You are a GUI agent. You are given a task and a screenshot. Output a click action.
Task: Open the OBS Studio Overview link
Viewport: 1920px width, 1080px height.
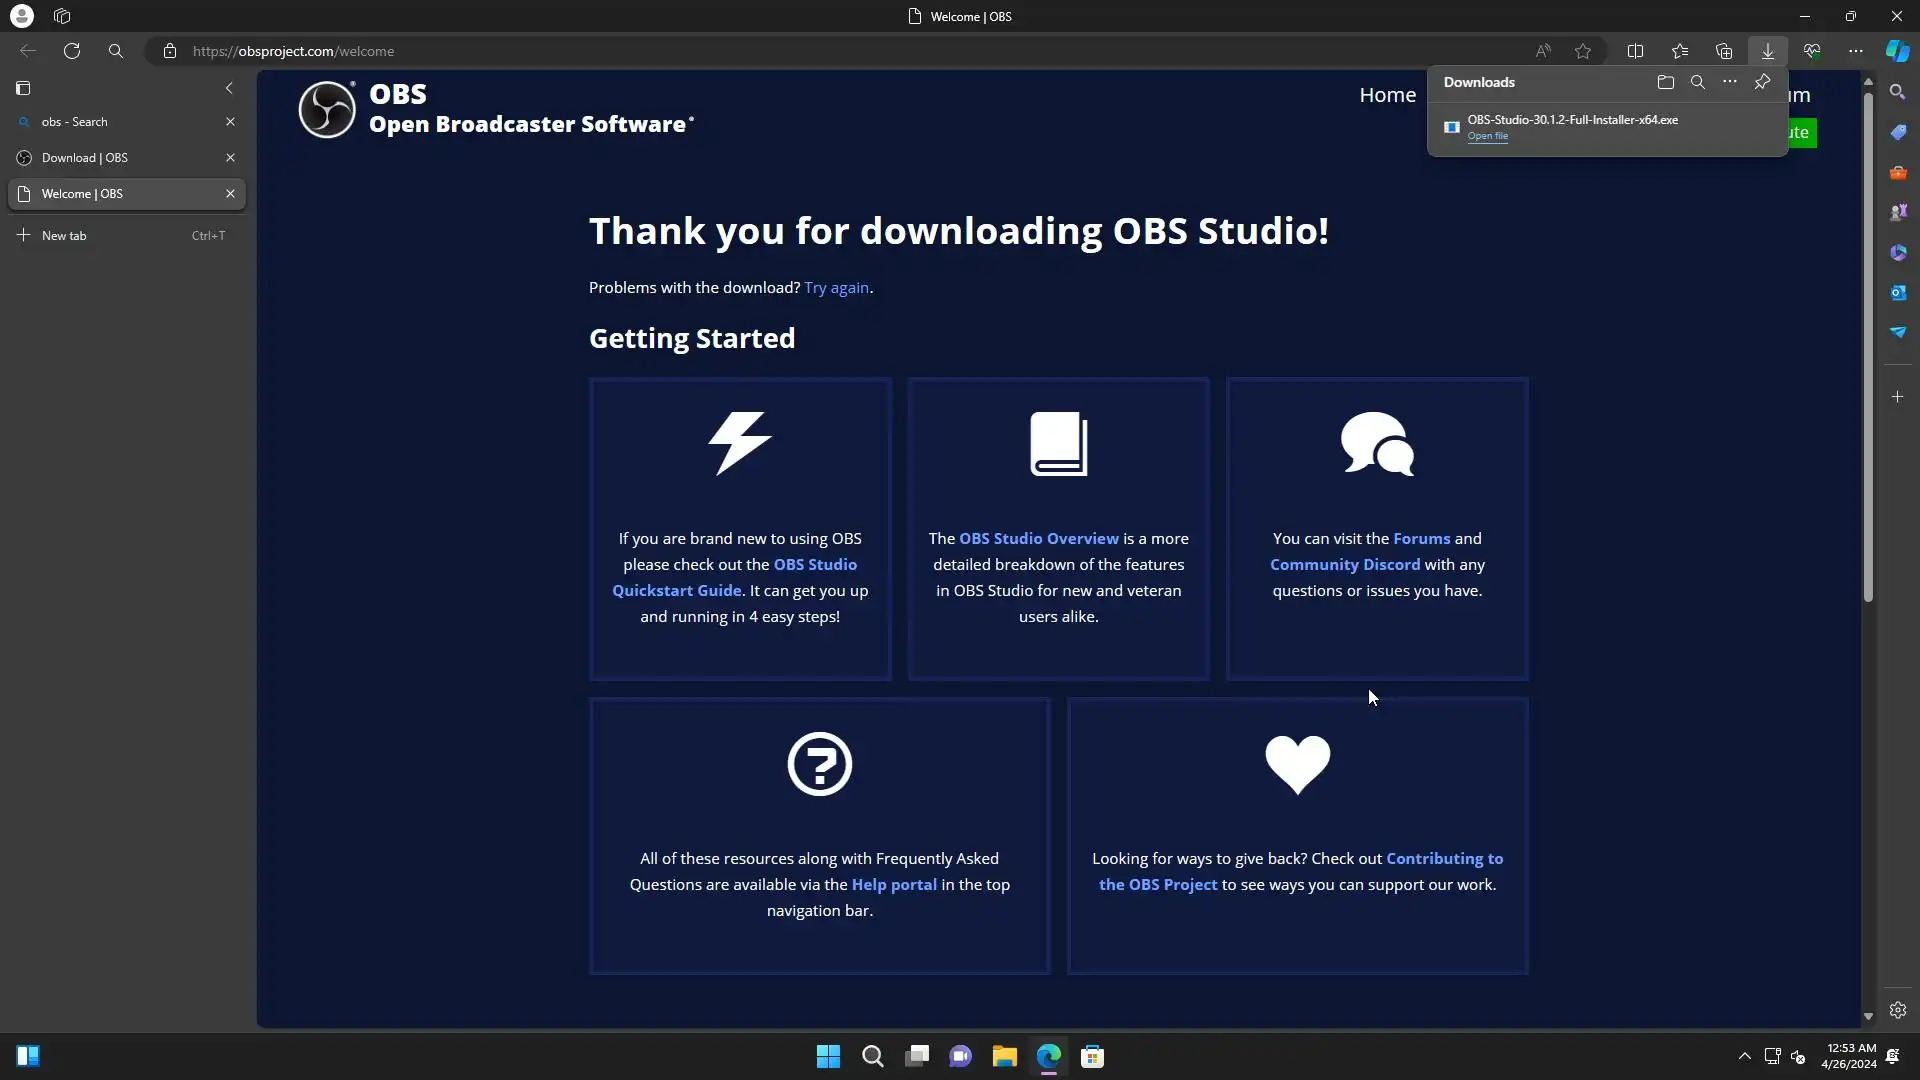[x=1038, y=539]
